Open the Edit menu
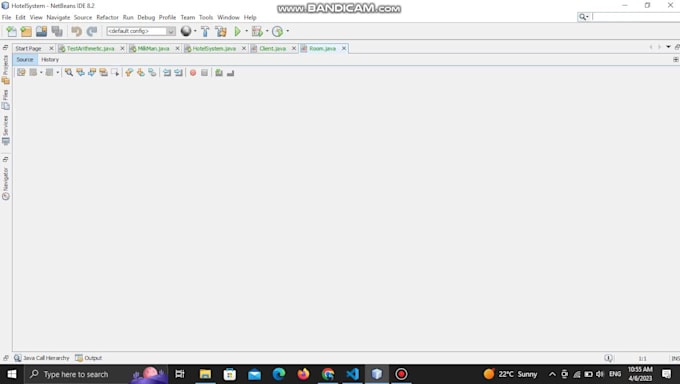The width and height of the screenshot is (680, 384). [x=20, y=17]
